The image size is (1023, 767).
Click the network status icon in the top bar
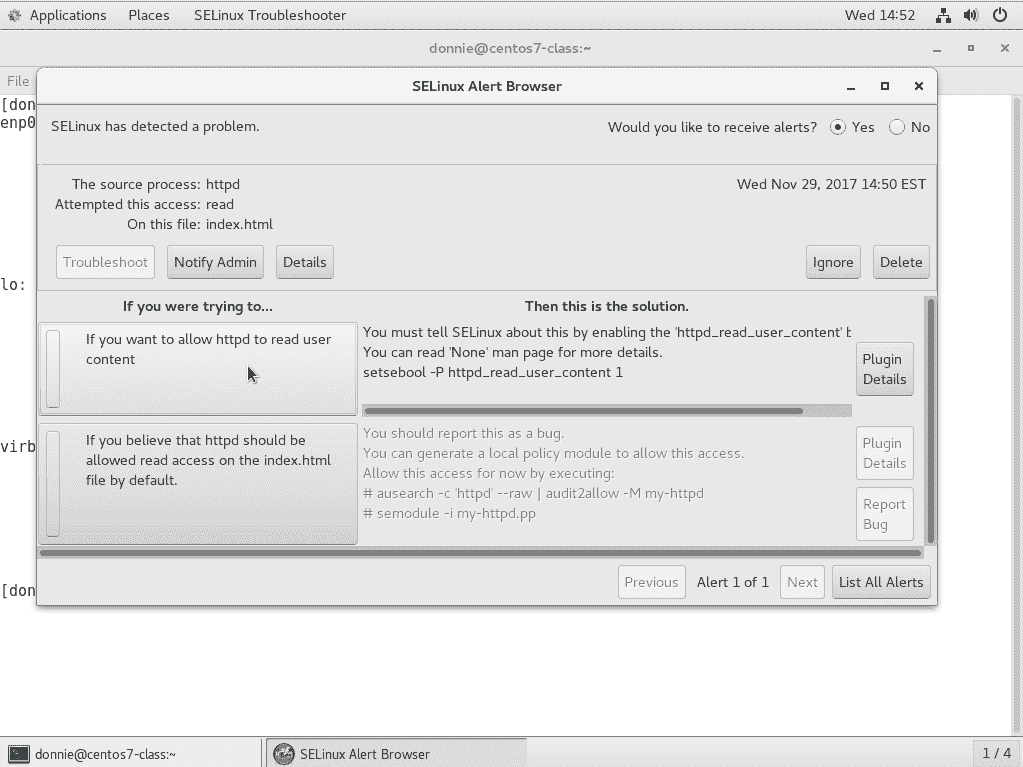click(943, 15)
